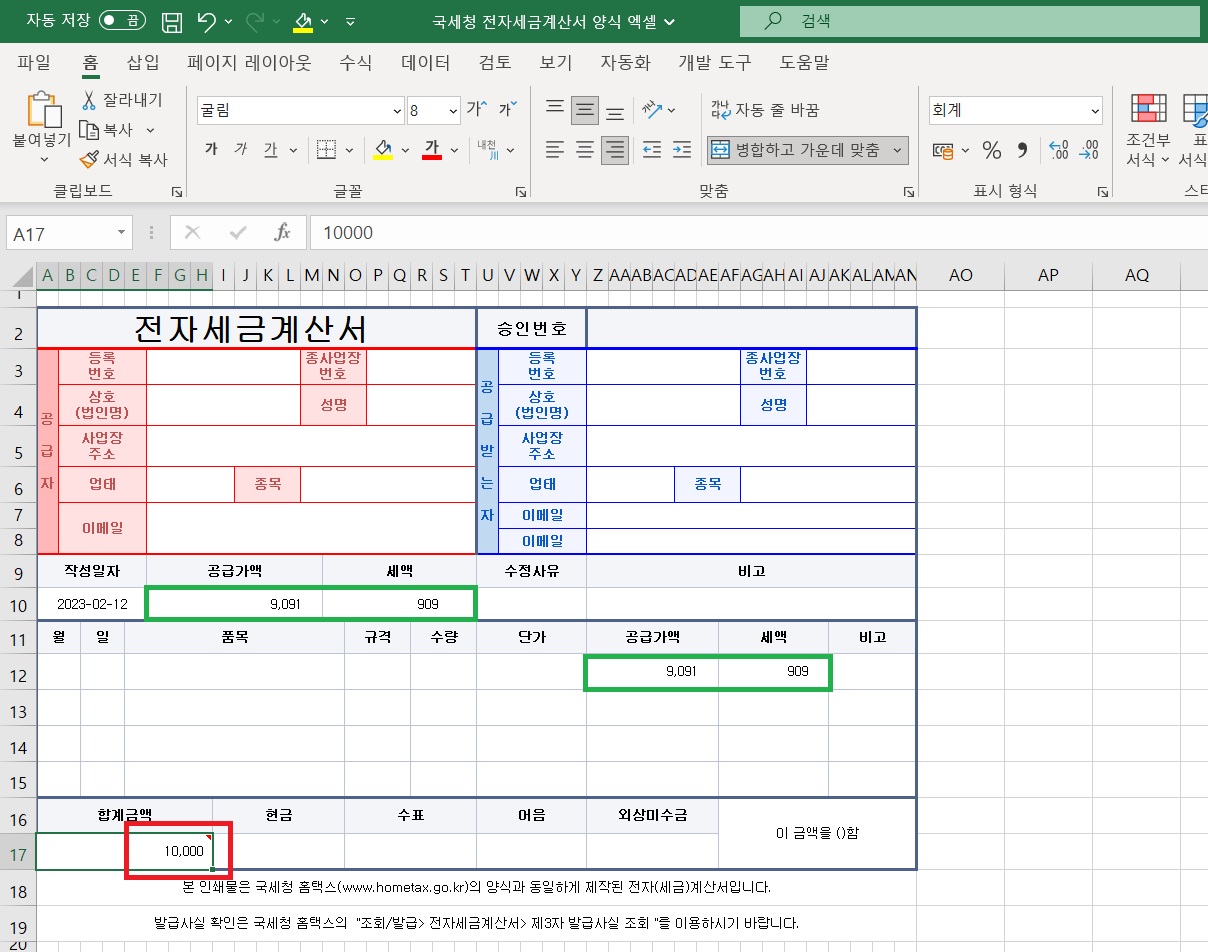Open the borders dropdown arrow
This screenshot has height=952, width=1208.
pyautogui.click(x=350, y=150)
